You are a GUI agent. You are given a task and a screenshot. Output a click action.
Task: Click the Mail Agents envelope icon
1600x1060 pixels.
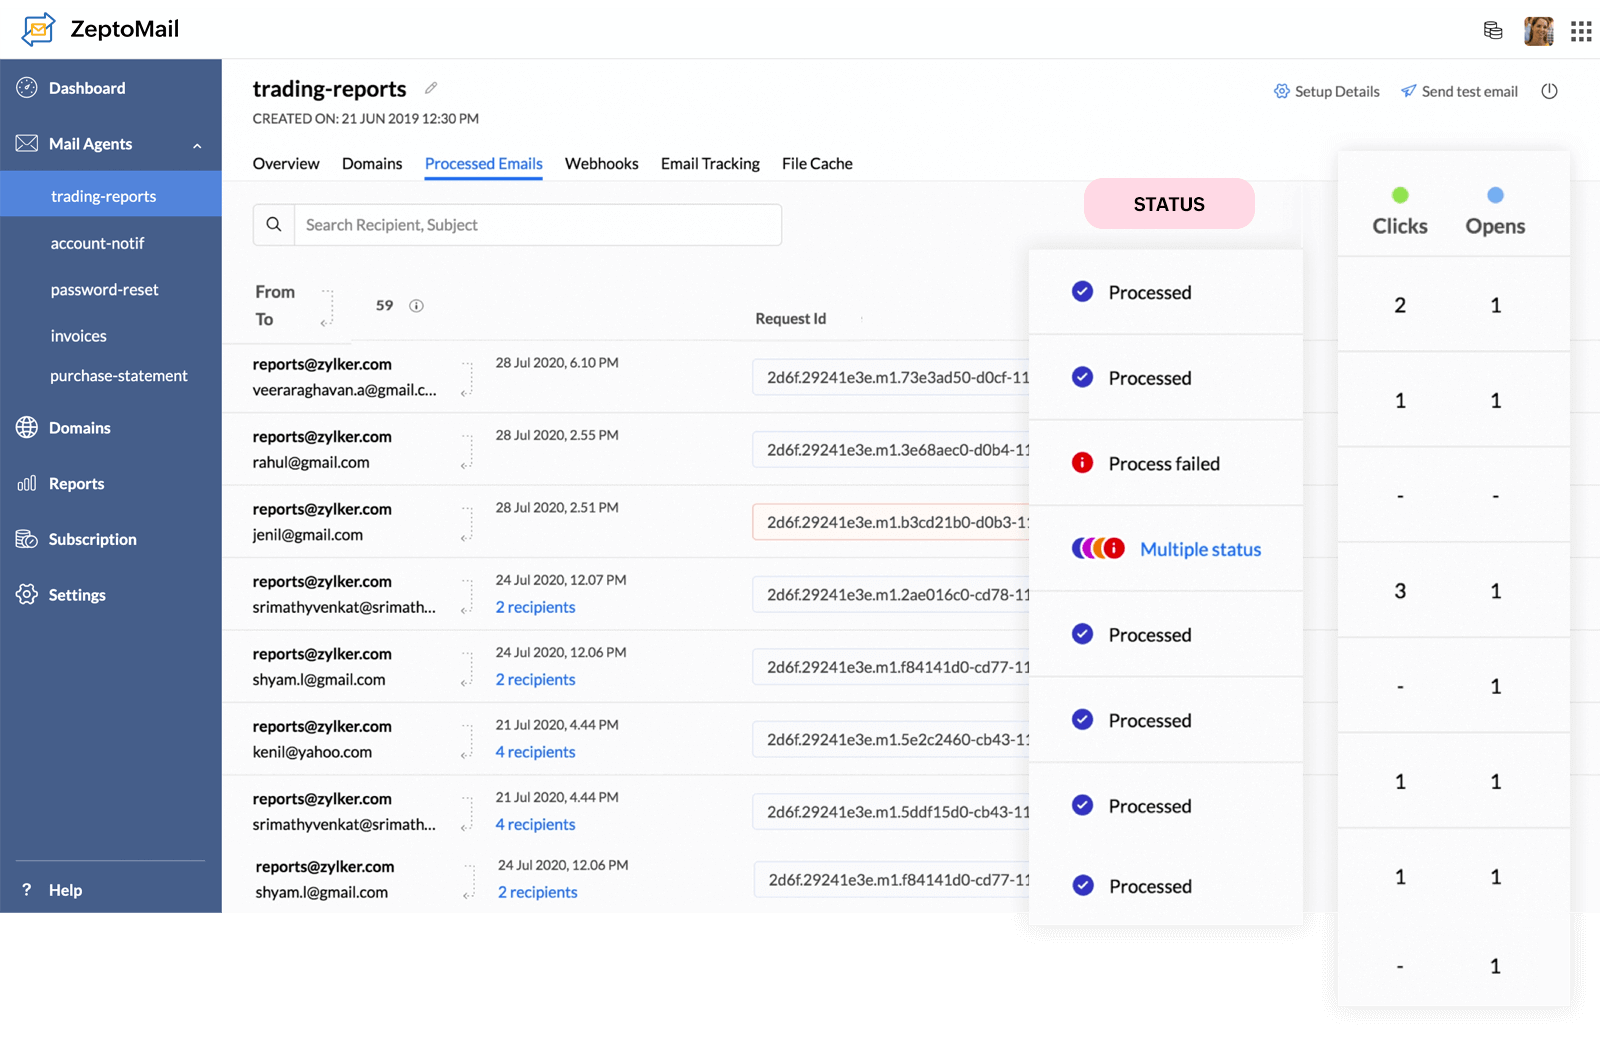(27, 144)
